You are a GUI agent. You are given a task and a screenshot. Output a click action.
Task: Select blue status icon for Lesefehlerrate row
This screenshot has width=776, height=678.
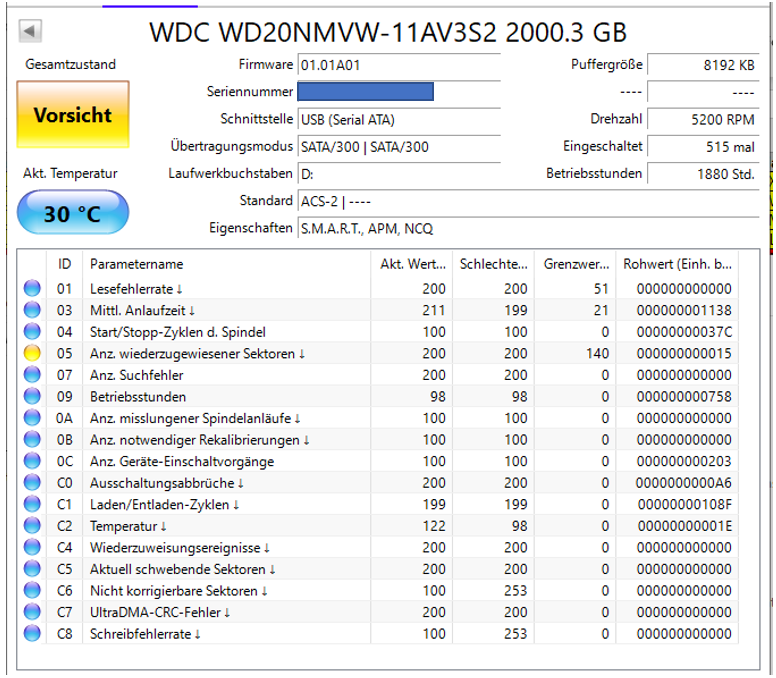pyautogui.click(x=32, y=289)
